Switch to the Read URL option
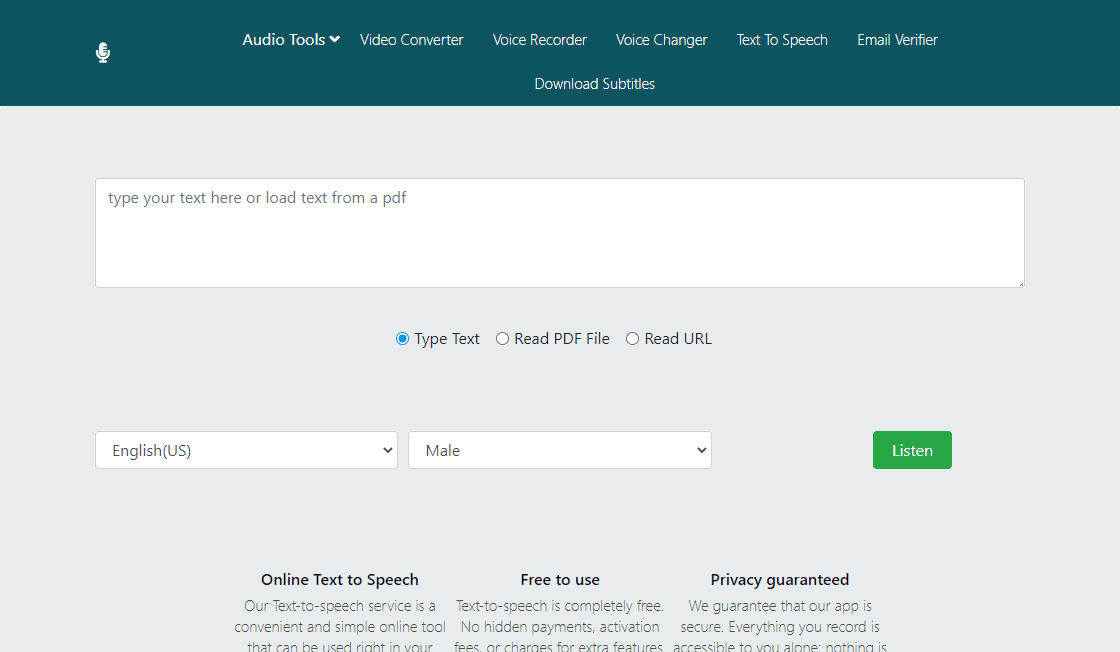 [632, 339]
